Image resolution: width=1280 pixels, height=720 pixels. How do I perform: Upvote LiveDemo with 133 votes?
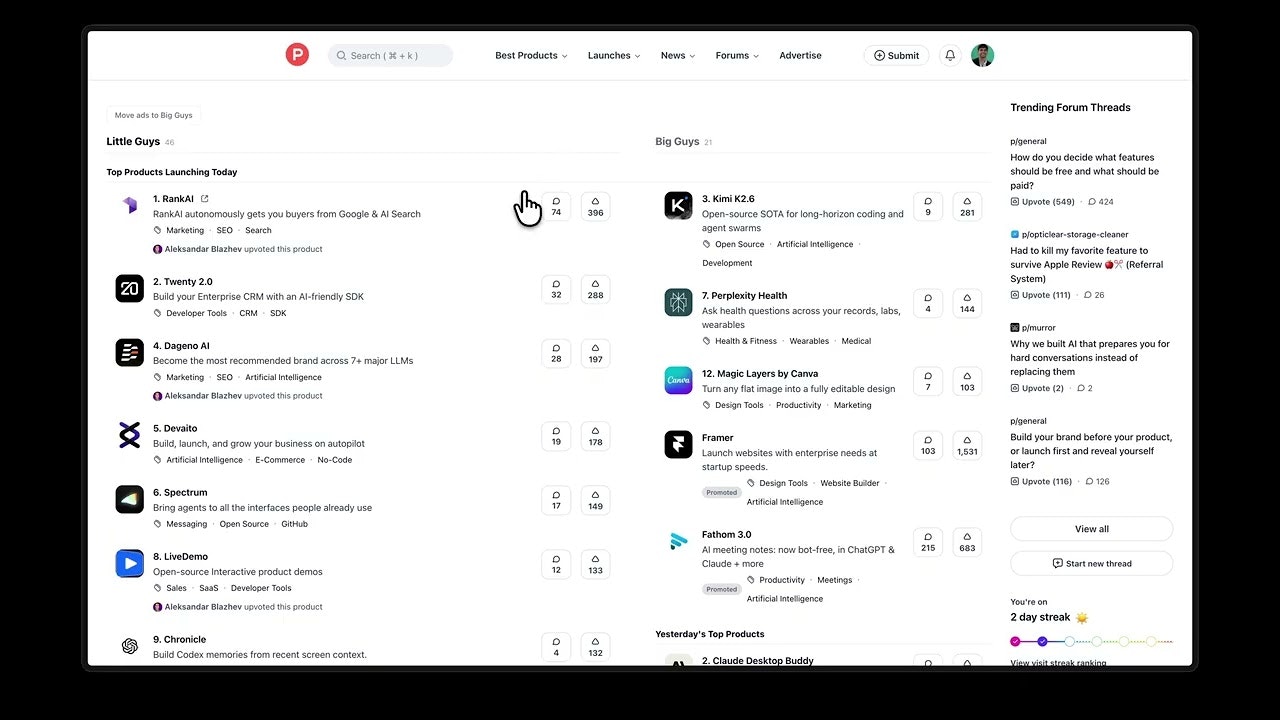click(596, 564)
